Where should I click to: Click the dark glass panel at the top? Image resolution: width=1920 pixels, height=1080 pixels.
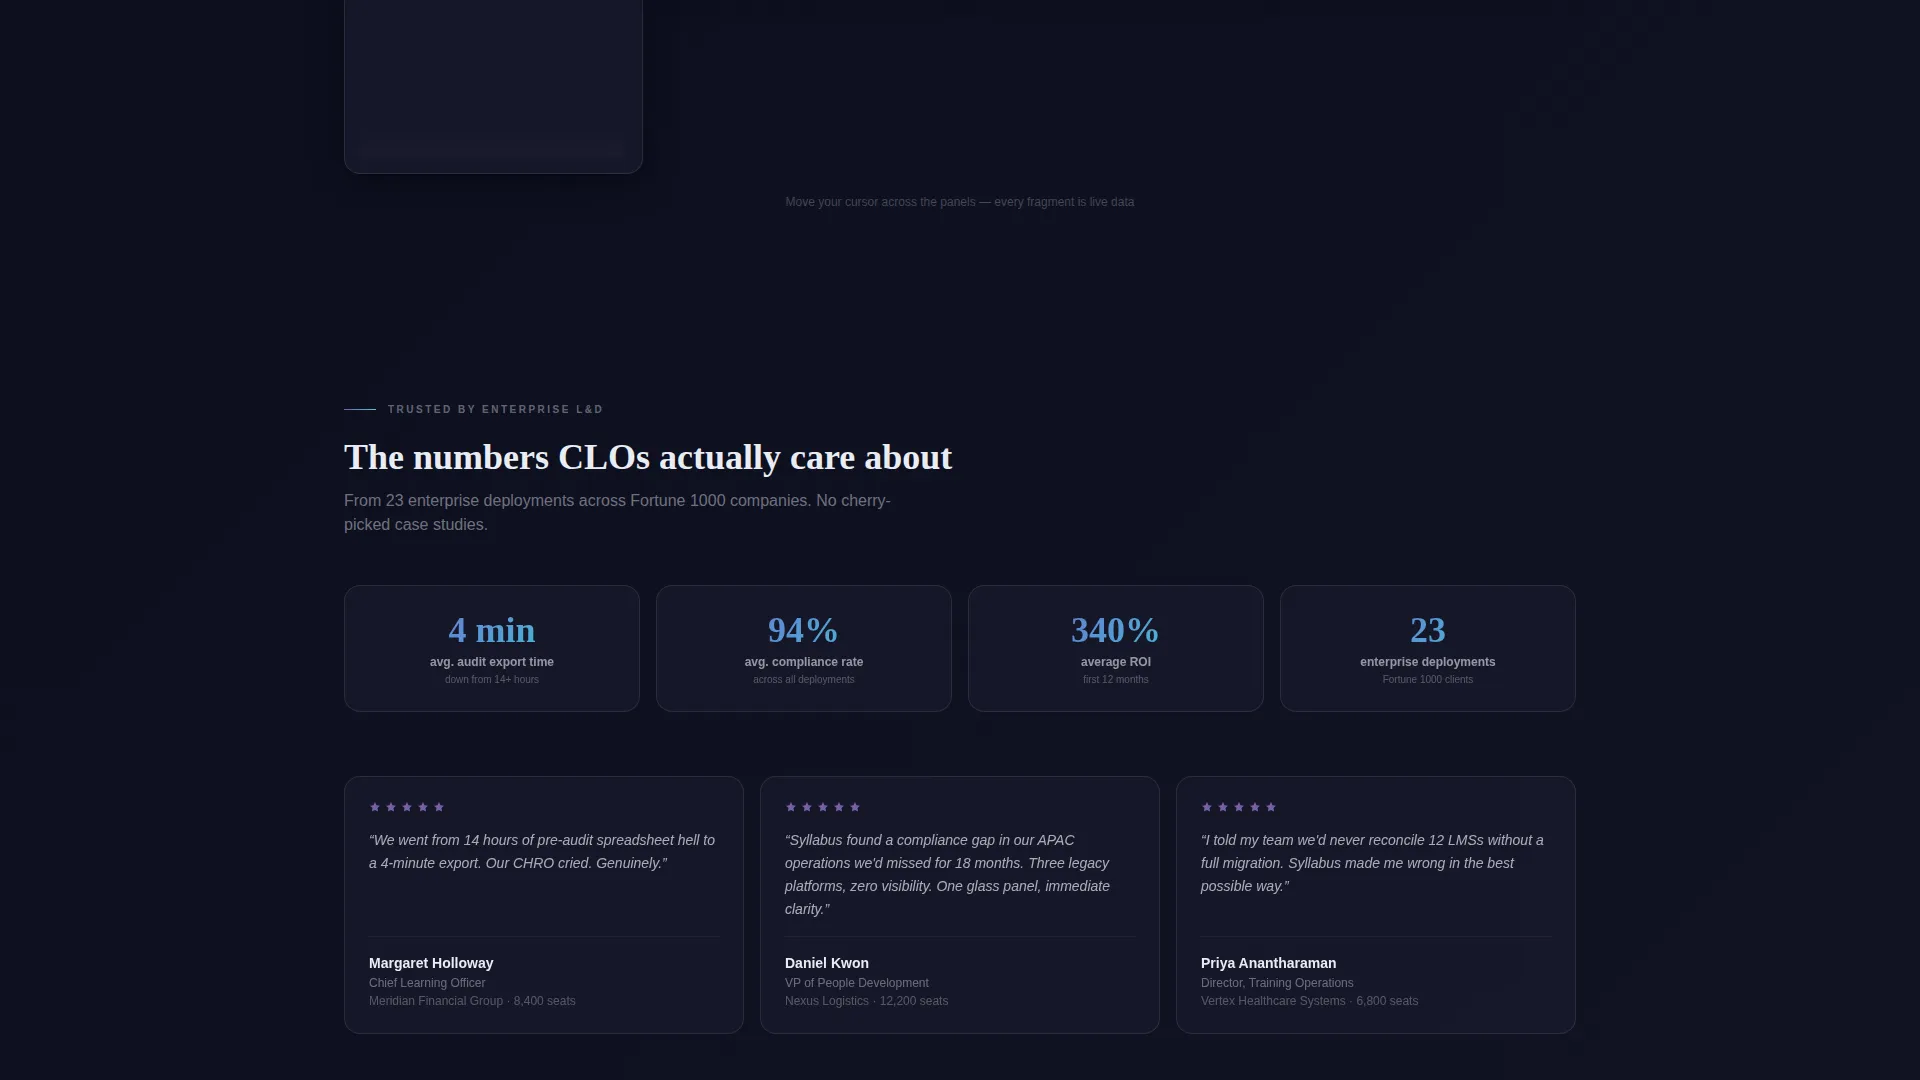click(x=493, y=86)
